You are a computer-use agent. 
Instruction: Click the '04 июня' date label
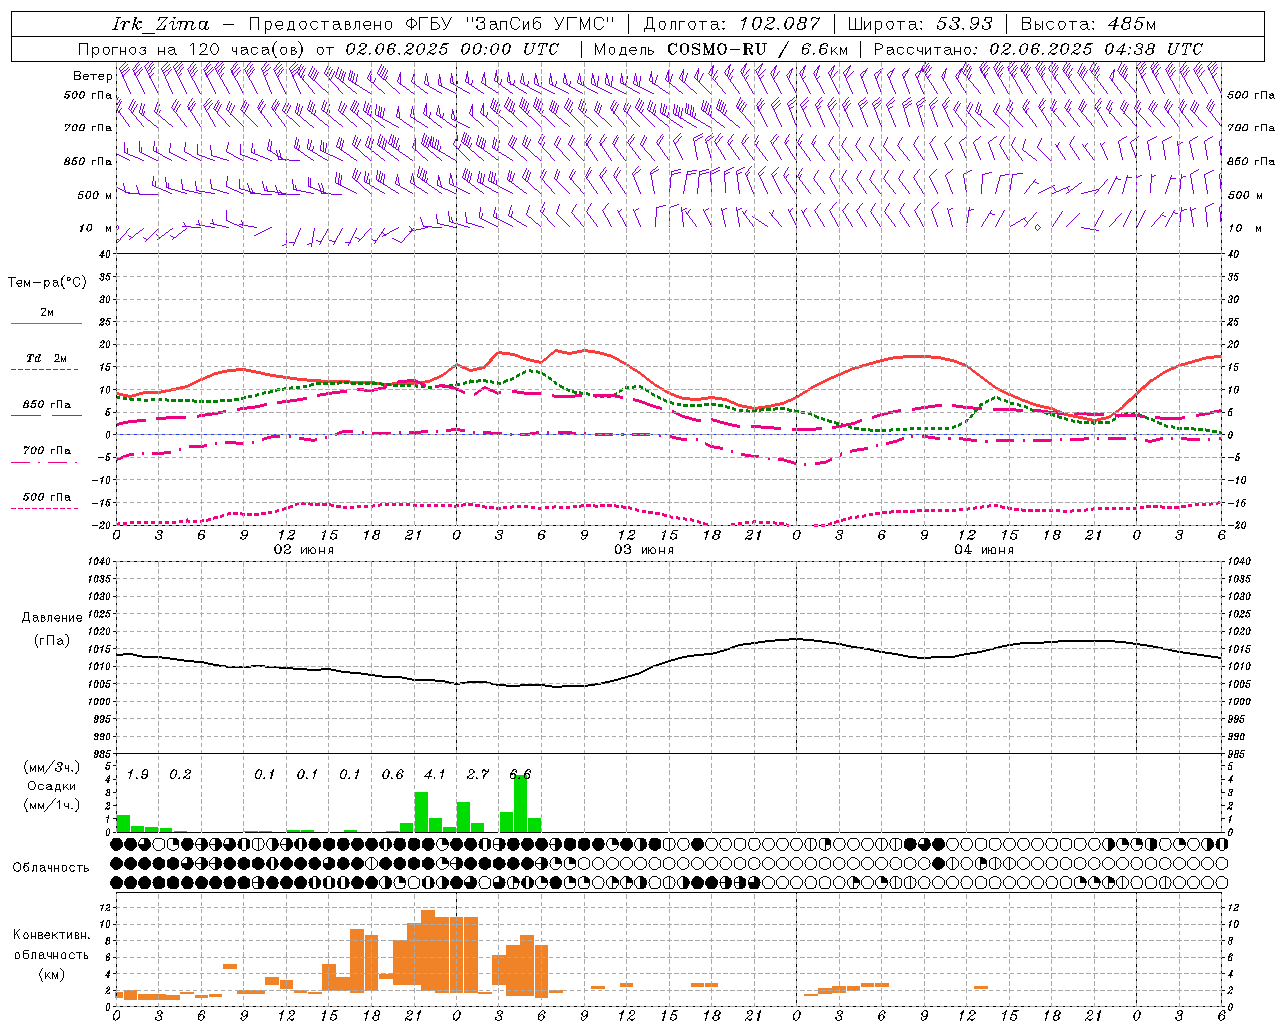click(984, 550)
